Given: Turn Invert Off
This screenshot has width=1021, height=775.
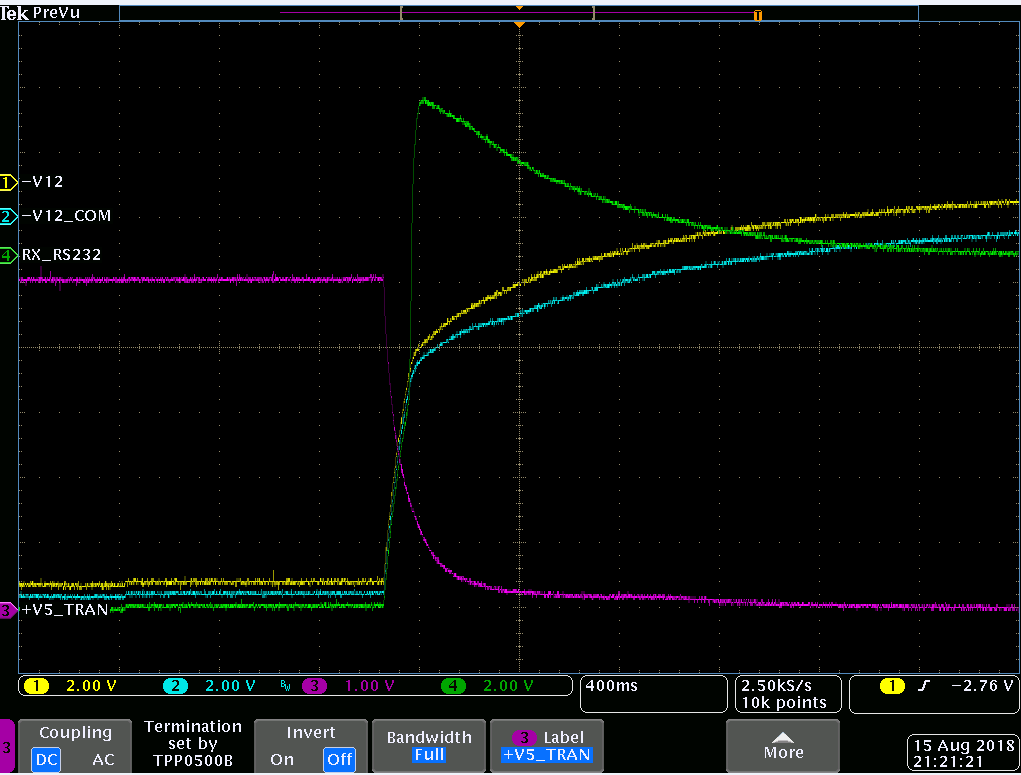Looking at the screenshot, I should click(339, 759).
